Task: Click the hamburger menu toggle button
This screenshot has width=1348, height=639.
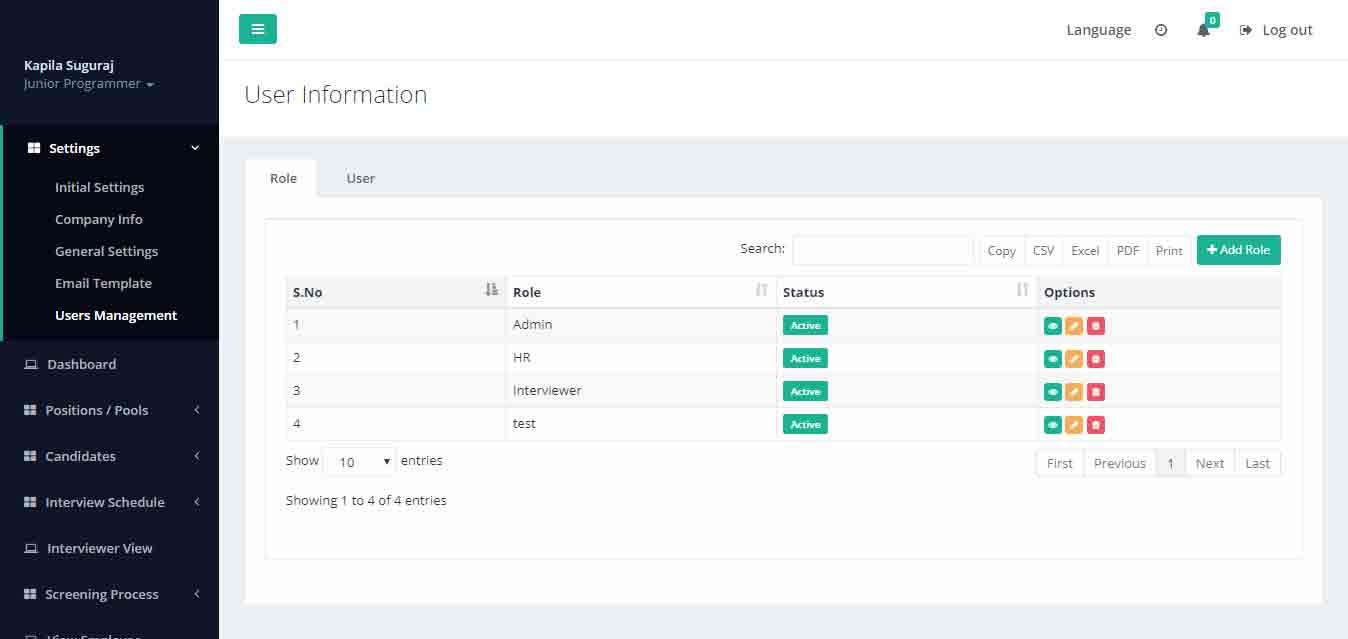Action: pyautogui.click(x=257, y=29)
